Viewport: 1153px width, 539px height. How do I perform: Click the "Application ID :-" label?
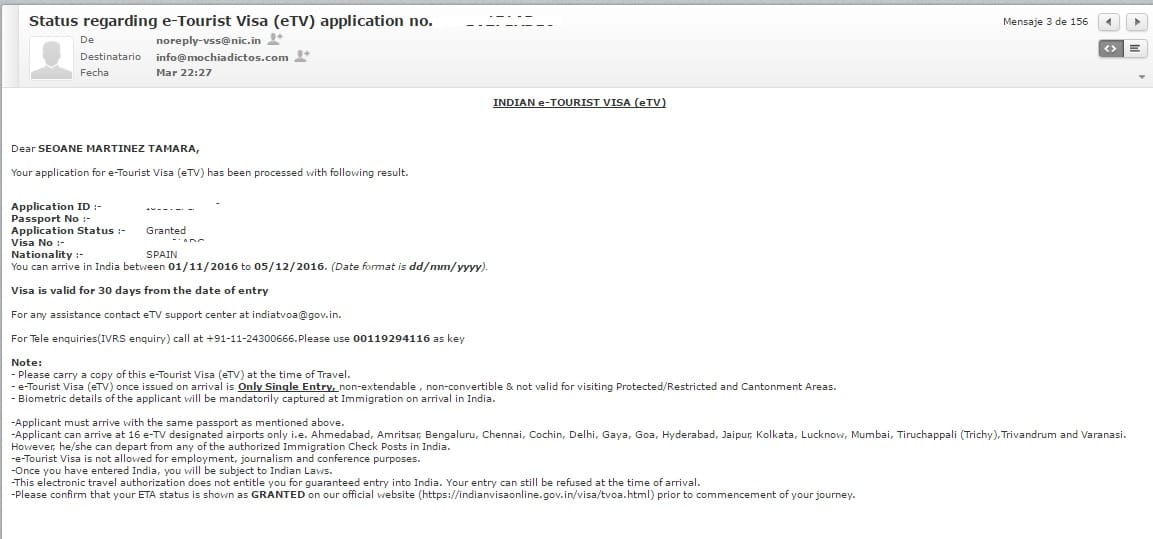[56, 207]
